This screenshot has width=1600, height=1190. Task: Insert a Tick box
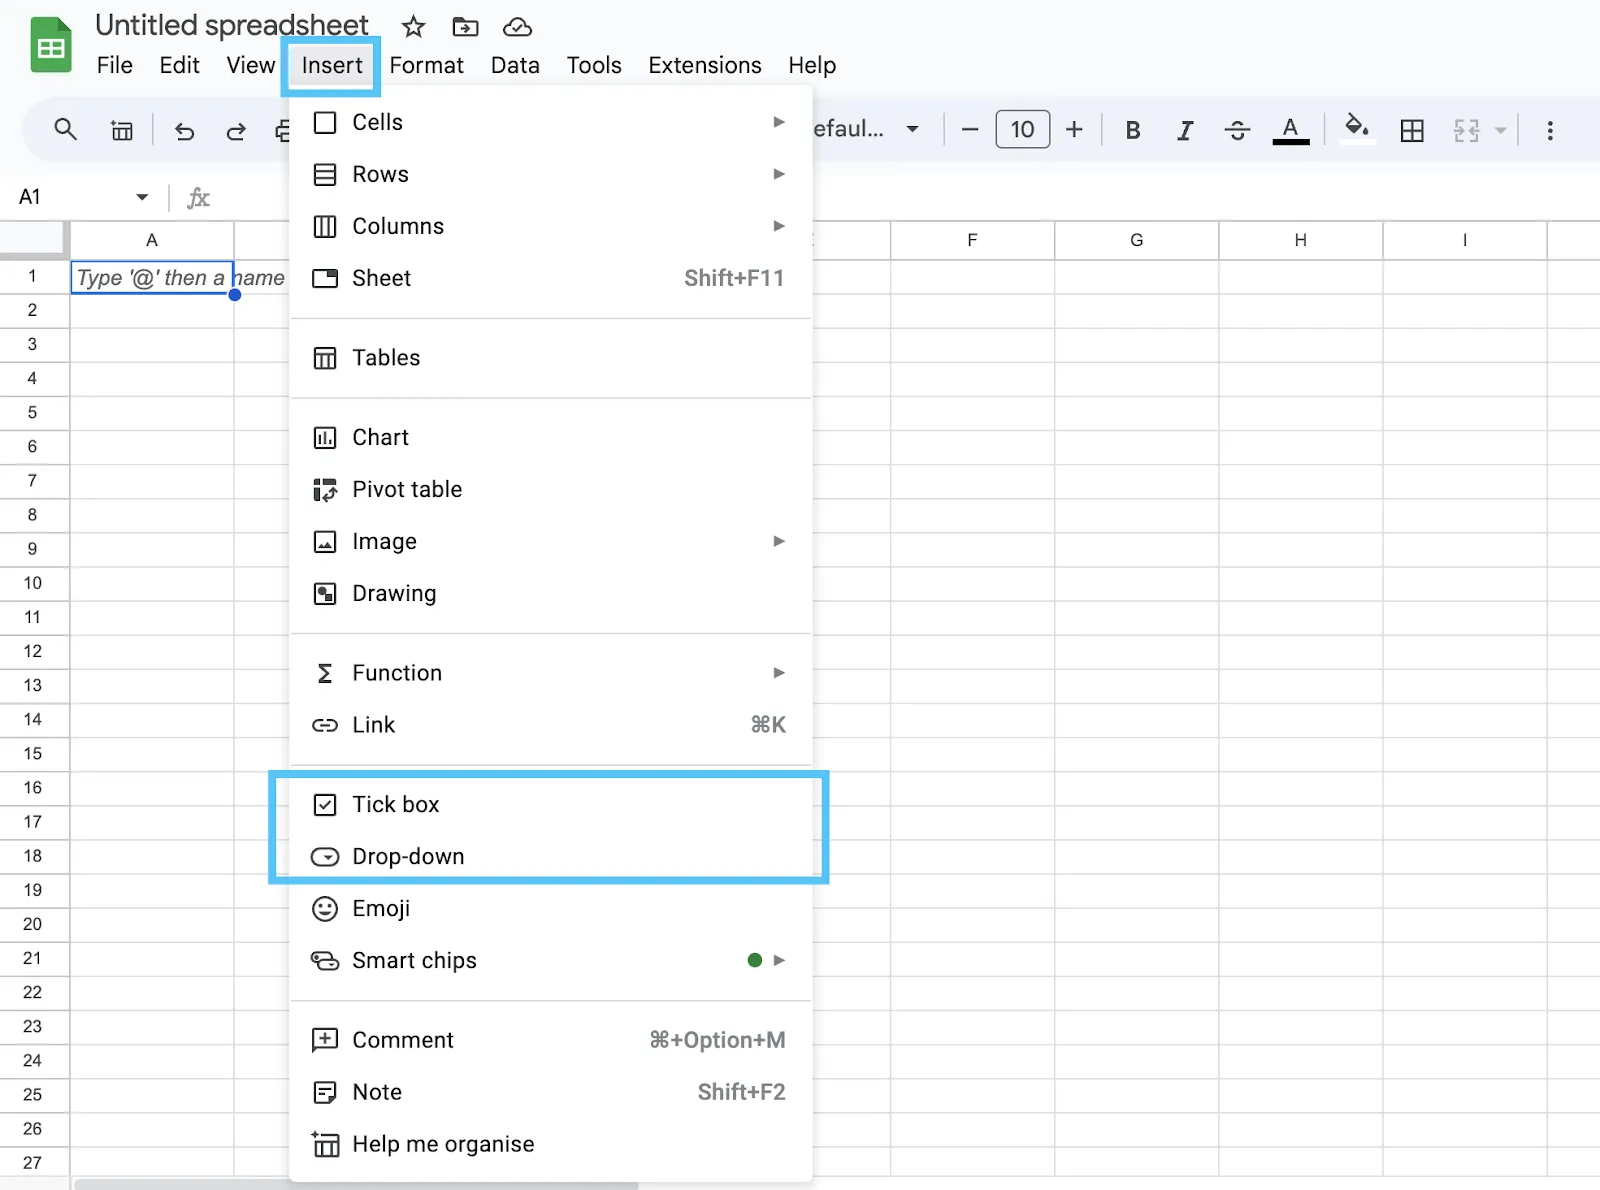click(551, 804)
